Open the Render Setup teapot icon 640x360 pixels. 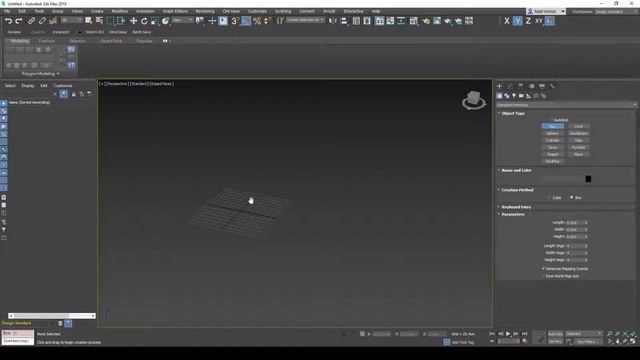coord(426,21)
